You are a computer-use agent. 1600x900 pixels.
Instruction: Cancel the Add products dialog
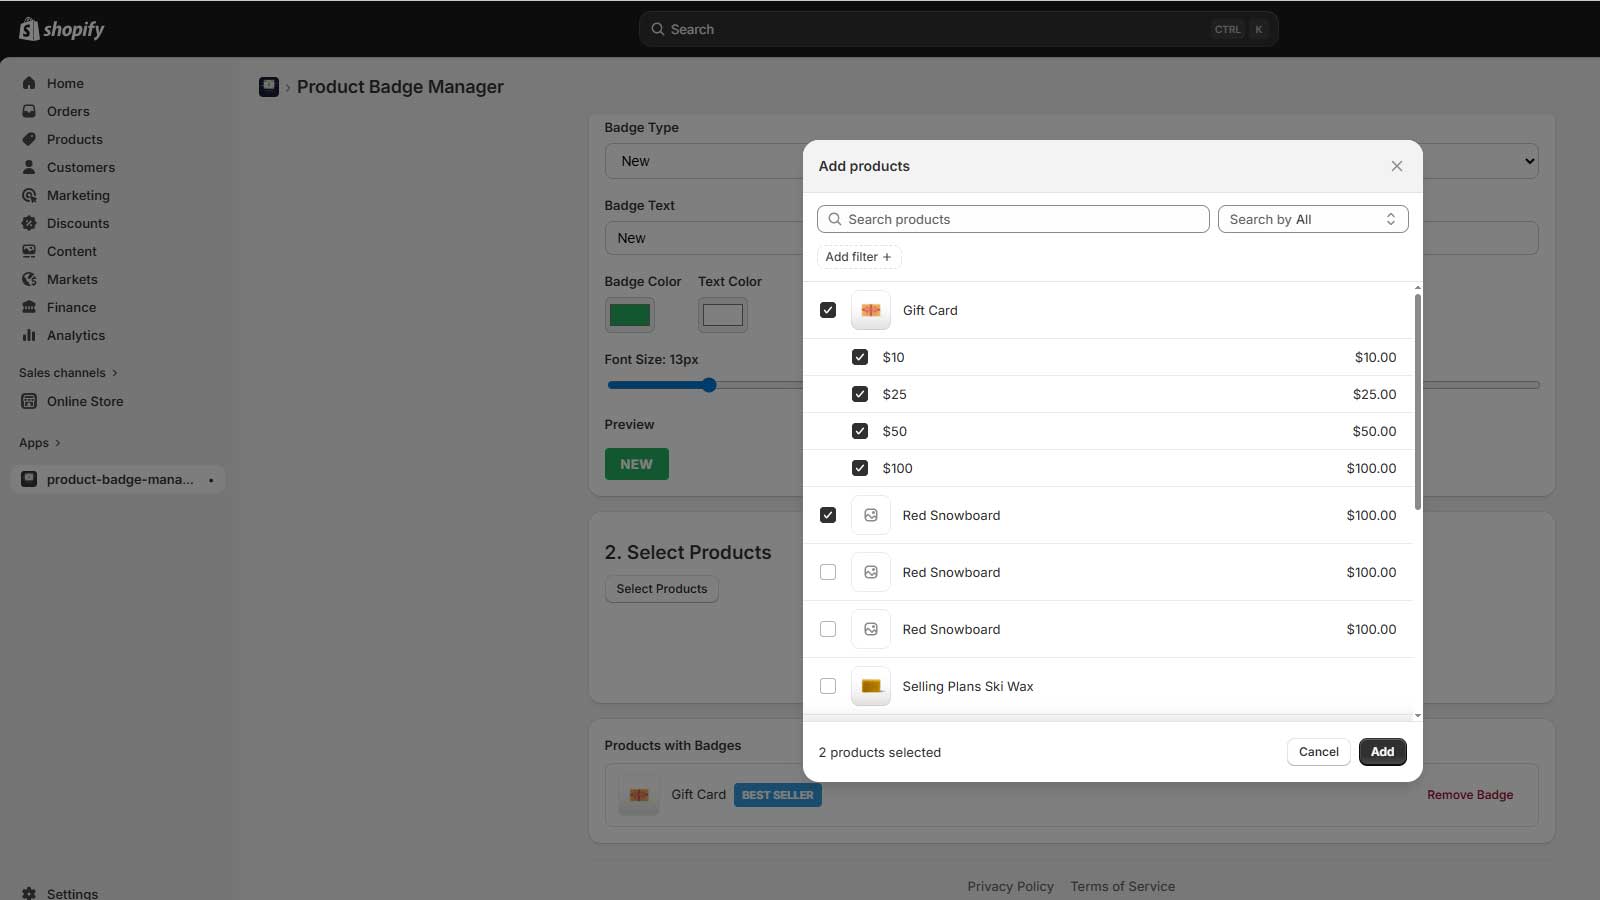(1318, 752)
